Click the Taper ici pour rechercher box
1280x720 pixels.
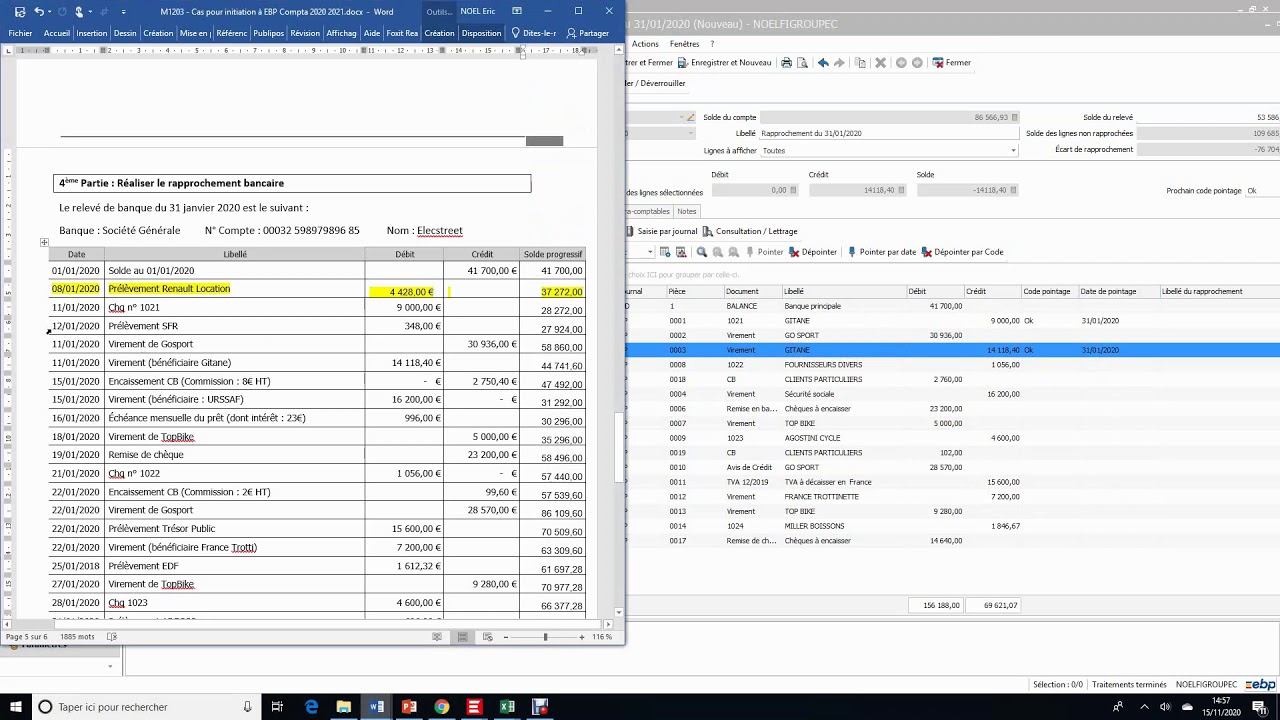click(x=145, y=707)
